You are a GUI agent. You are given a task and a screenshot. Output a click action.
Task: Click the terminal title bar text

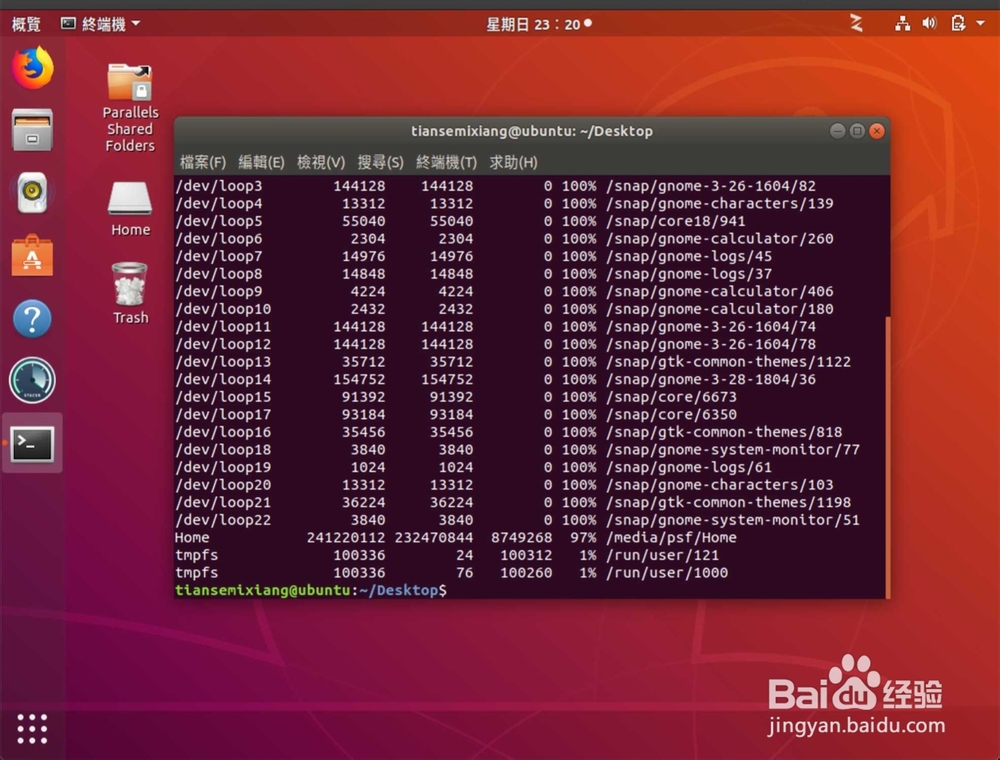click(531, 131)
